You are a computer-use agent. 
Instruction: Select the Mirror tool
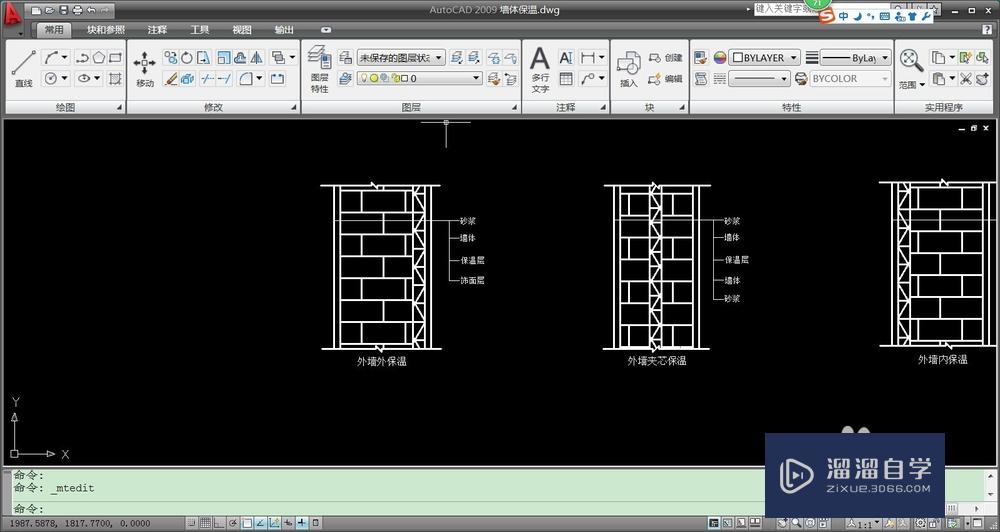pyautogui.click(x=256, y=57)
